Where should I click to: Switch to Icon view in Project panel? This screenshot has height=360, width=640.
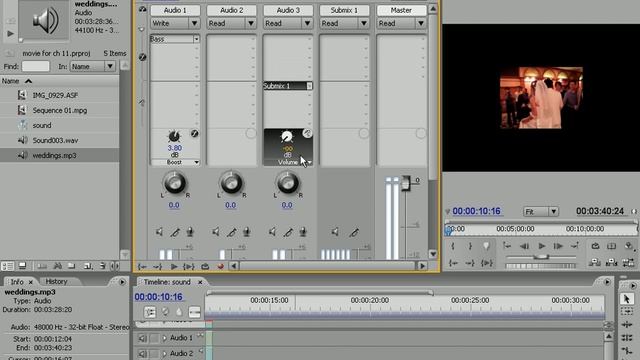tap(22, 266)
